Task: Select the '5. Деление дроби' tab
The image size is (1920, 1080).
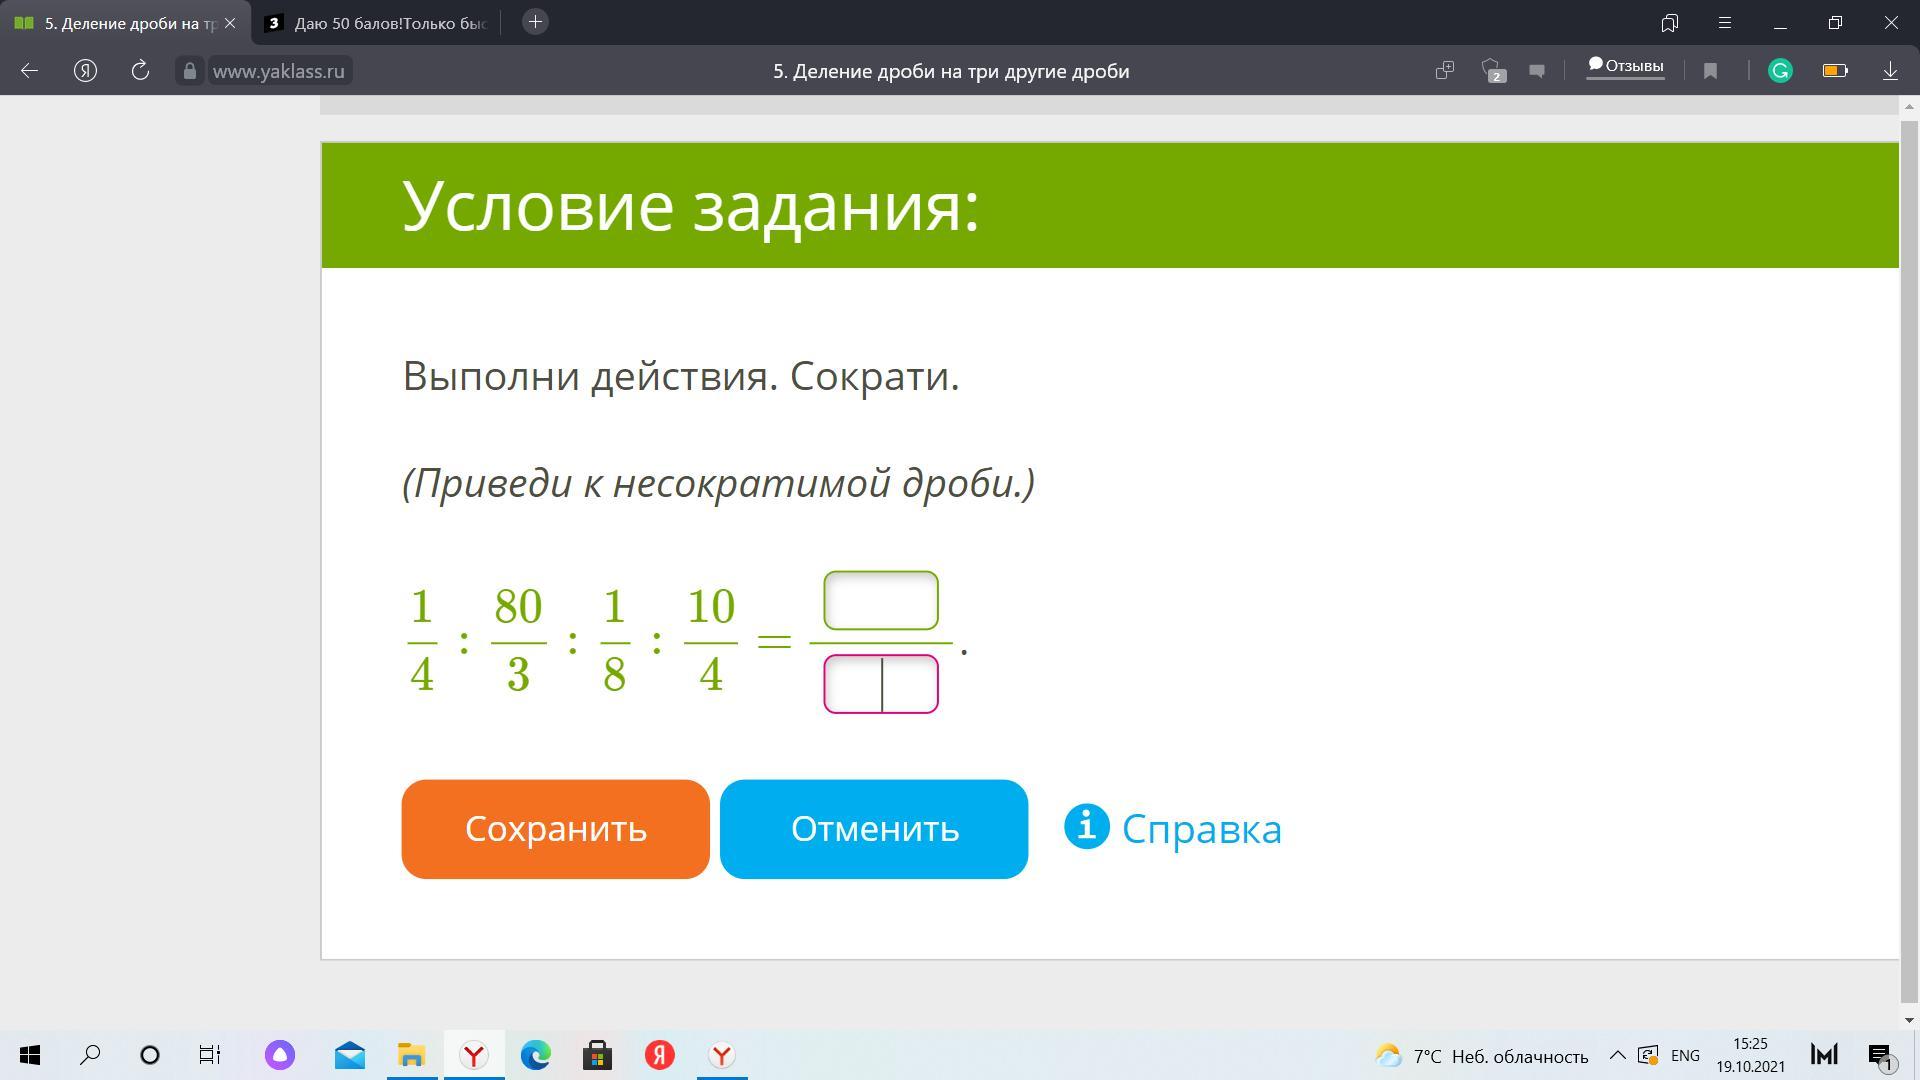Action: (120, 22)
